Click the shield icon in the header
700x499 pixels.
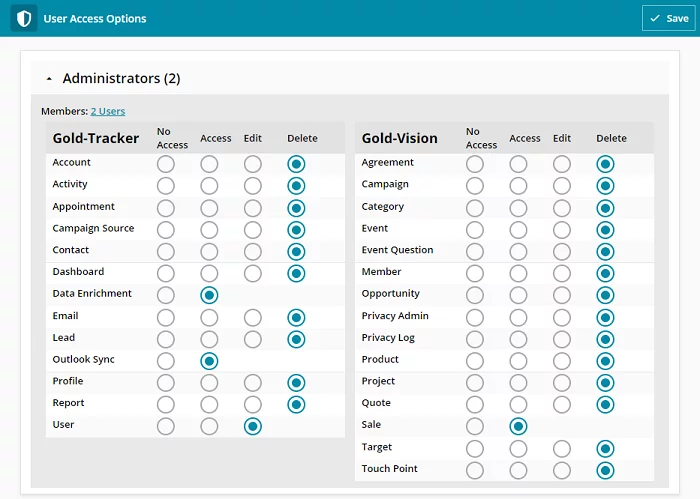(x=24, y=18)
